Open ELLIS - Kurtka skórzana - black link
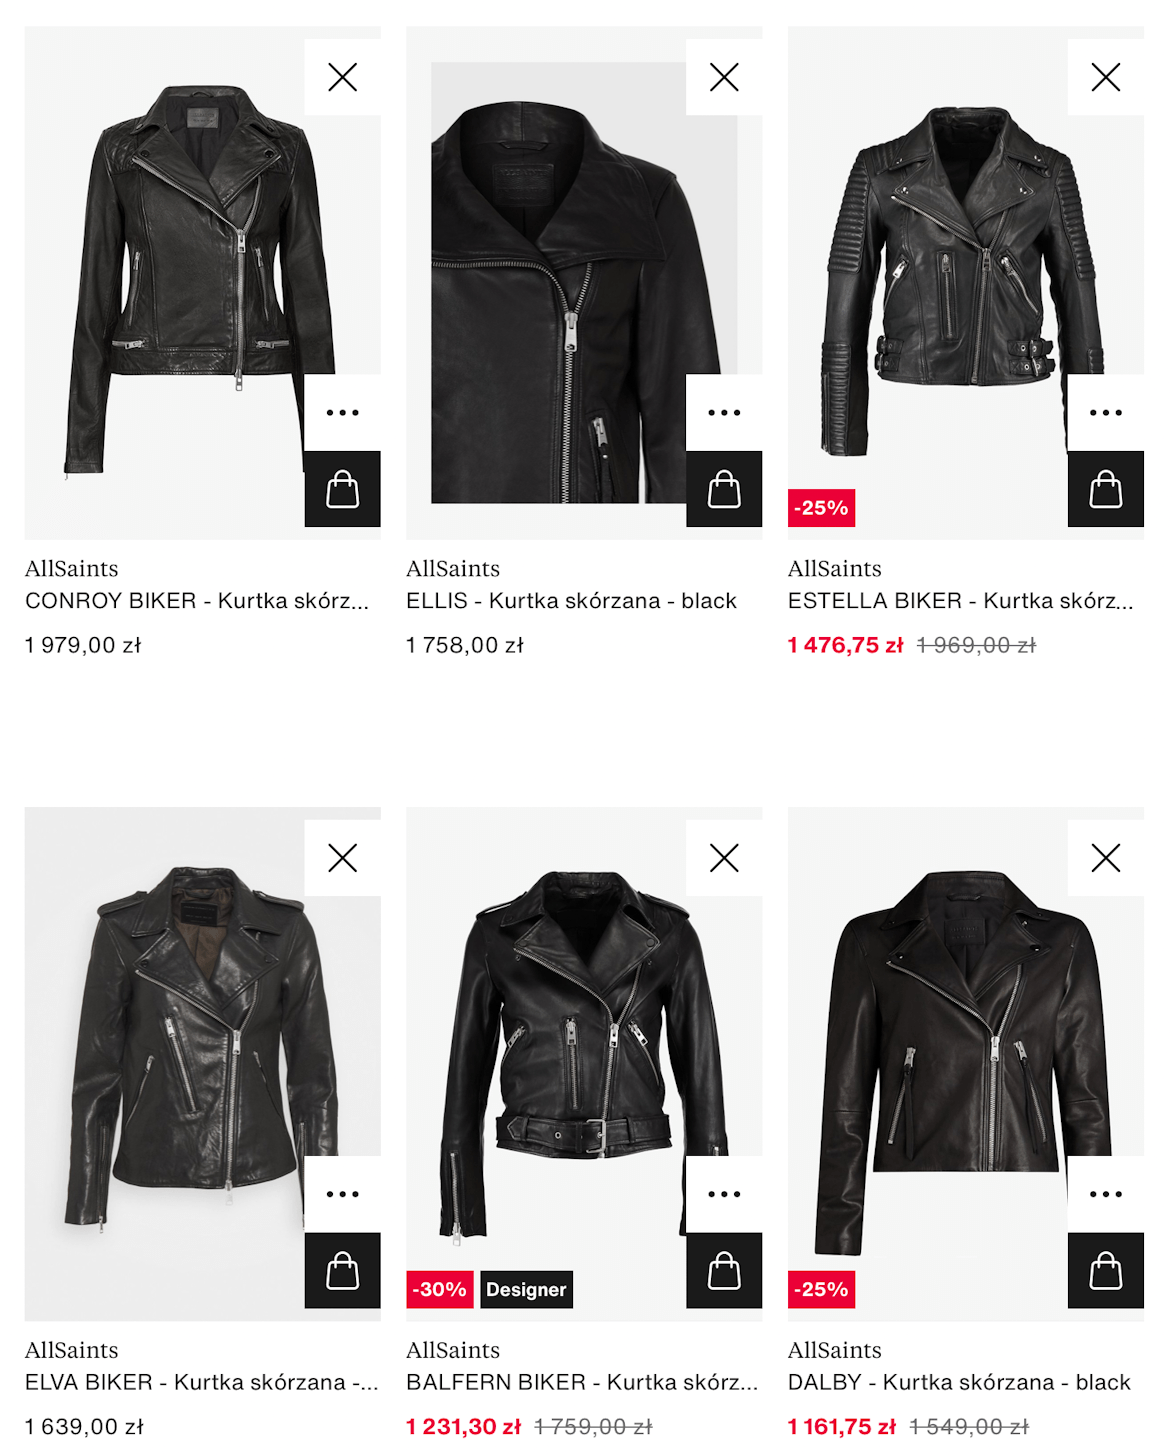The image size is (1172, 1455). point(571,601)
